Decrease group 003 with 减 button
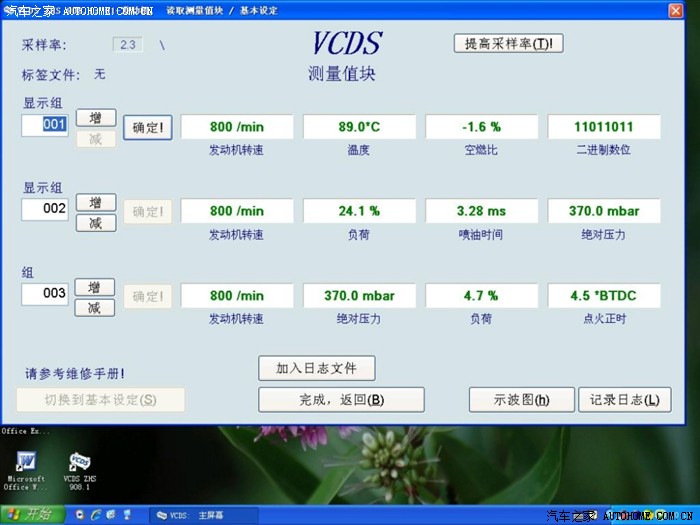The image size is (700, 525). tap(96, 308)
